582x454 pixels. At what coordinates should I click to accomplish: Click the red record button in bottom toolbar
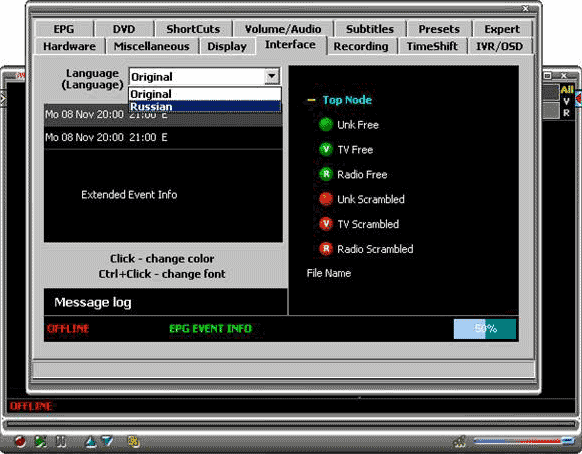20,441
